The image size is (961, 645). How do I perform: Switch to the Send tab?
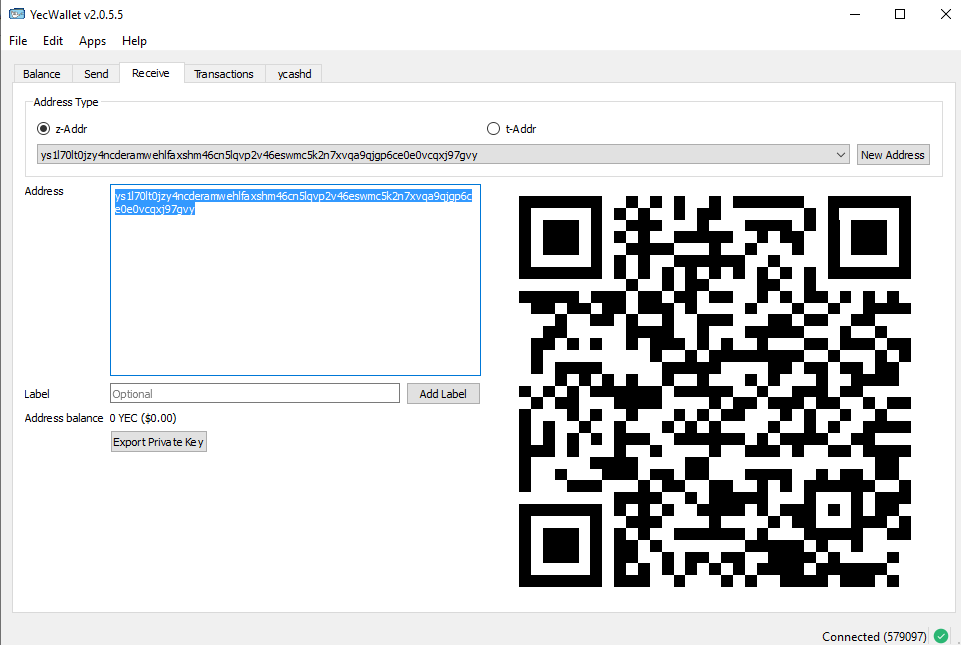95,73
